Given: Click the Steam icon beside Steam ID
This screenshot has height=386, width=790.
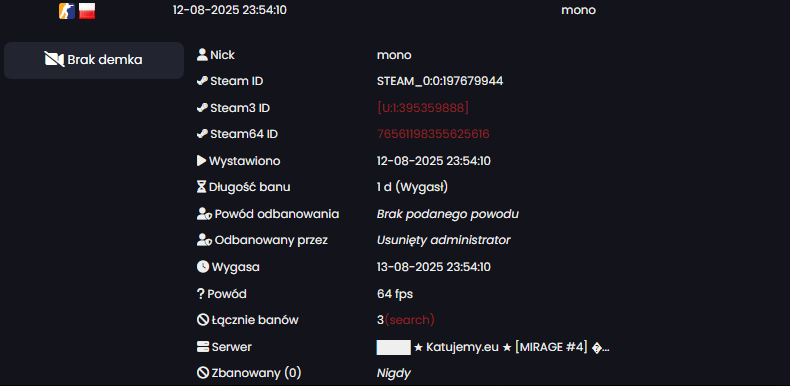Looking at the screenshot, I should pyautogui.click(x=202, y=81).
